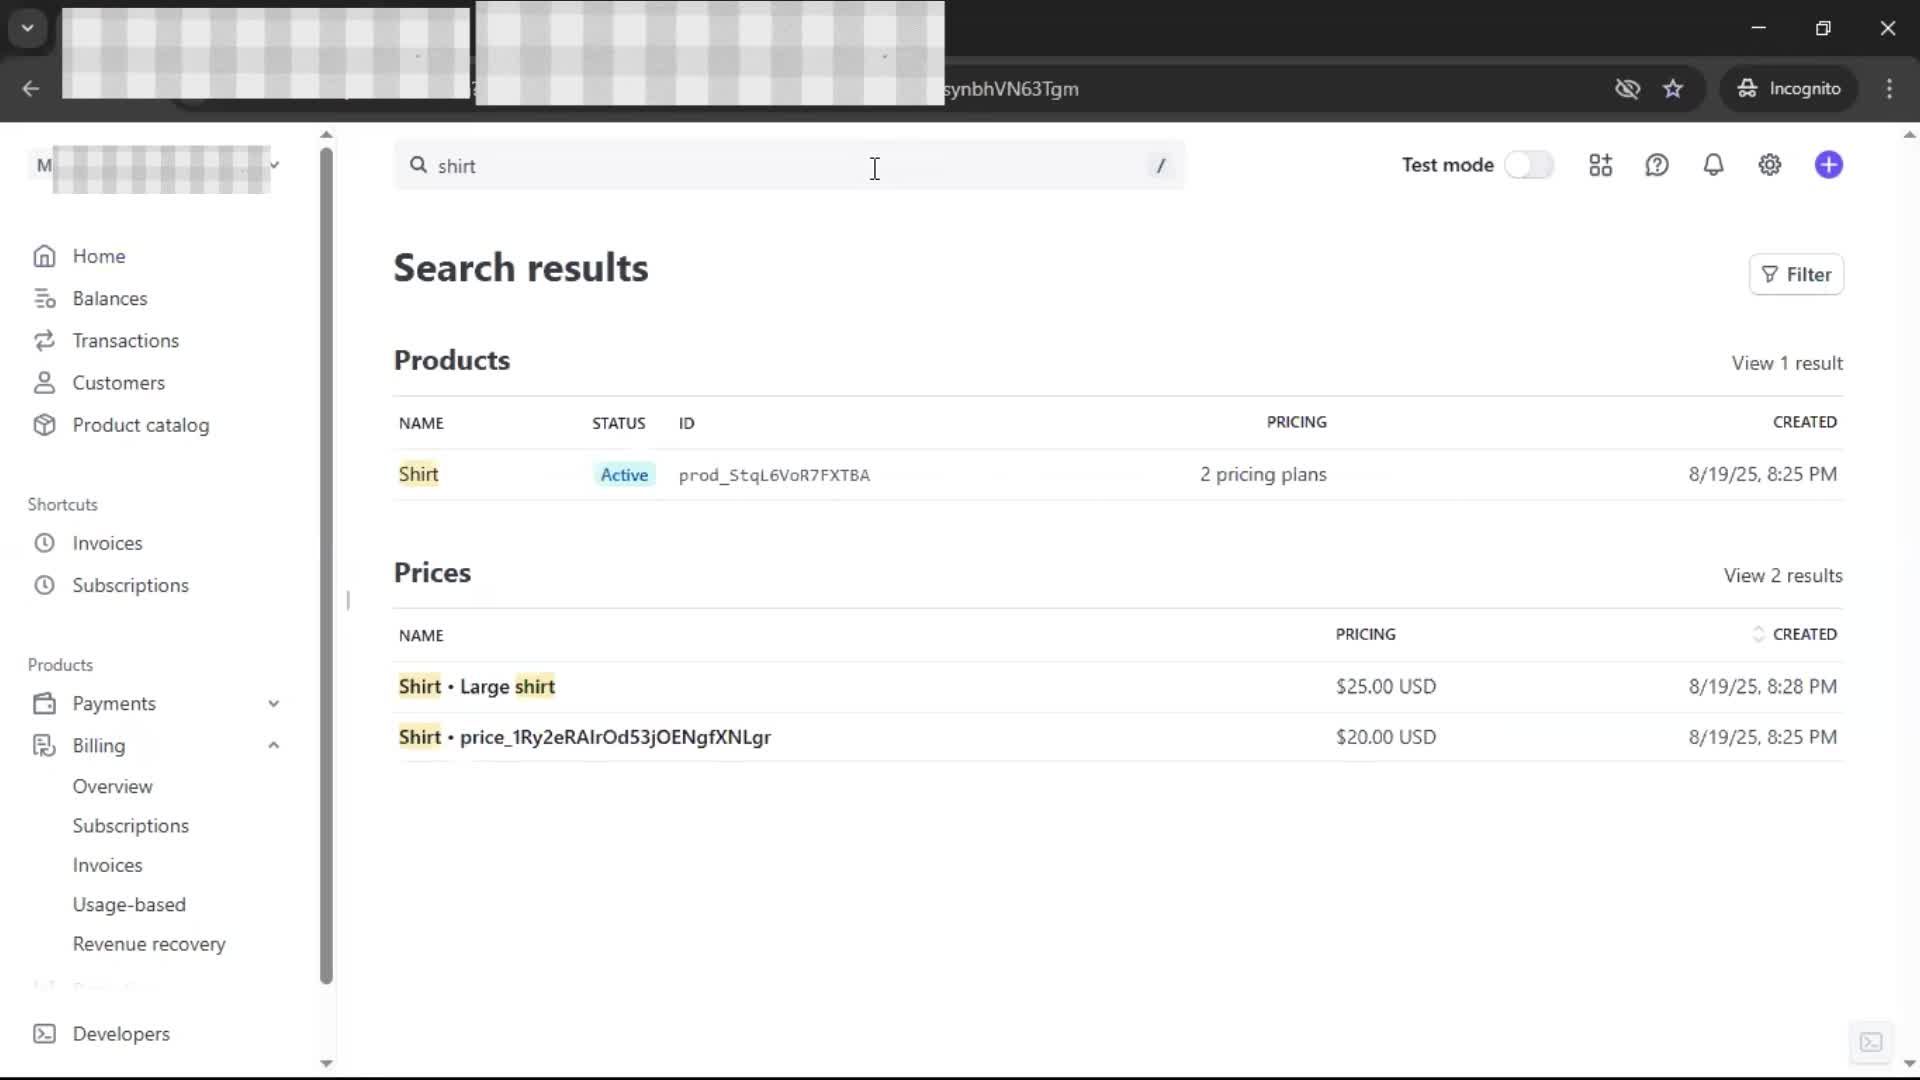The image size is (1920, 1080).
Task: Click 2 pricing plans cell
Action: (x=1263, y=474)
